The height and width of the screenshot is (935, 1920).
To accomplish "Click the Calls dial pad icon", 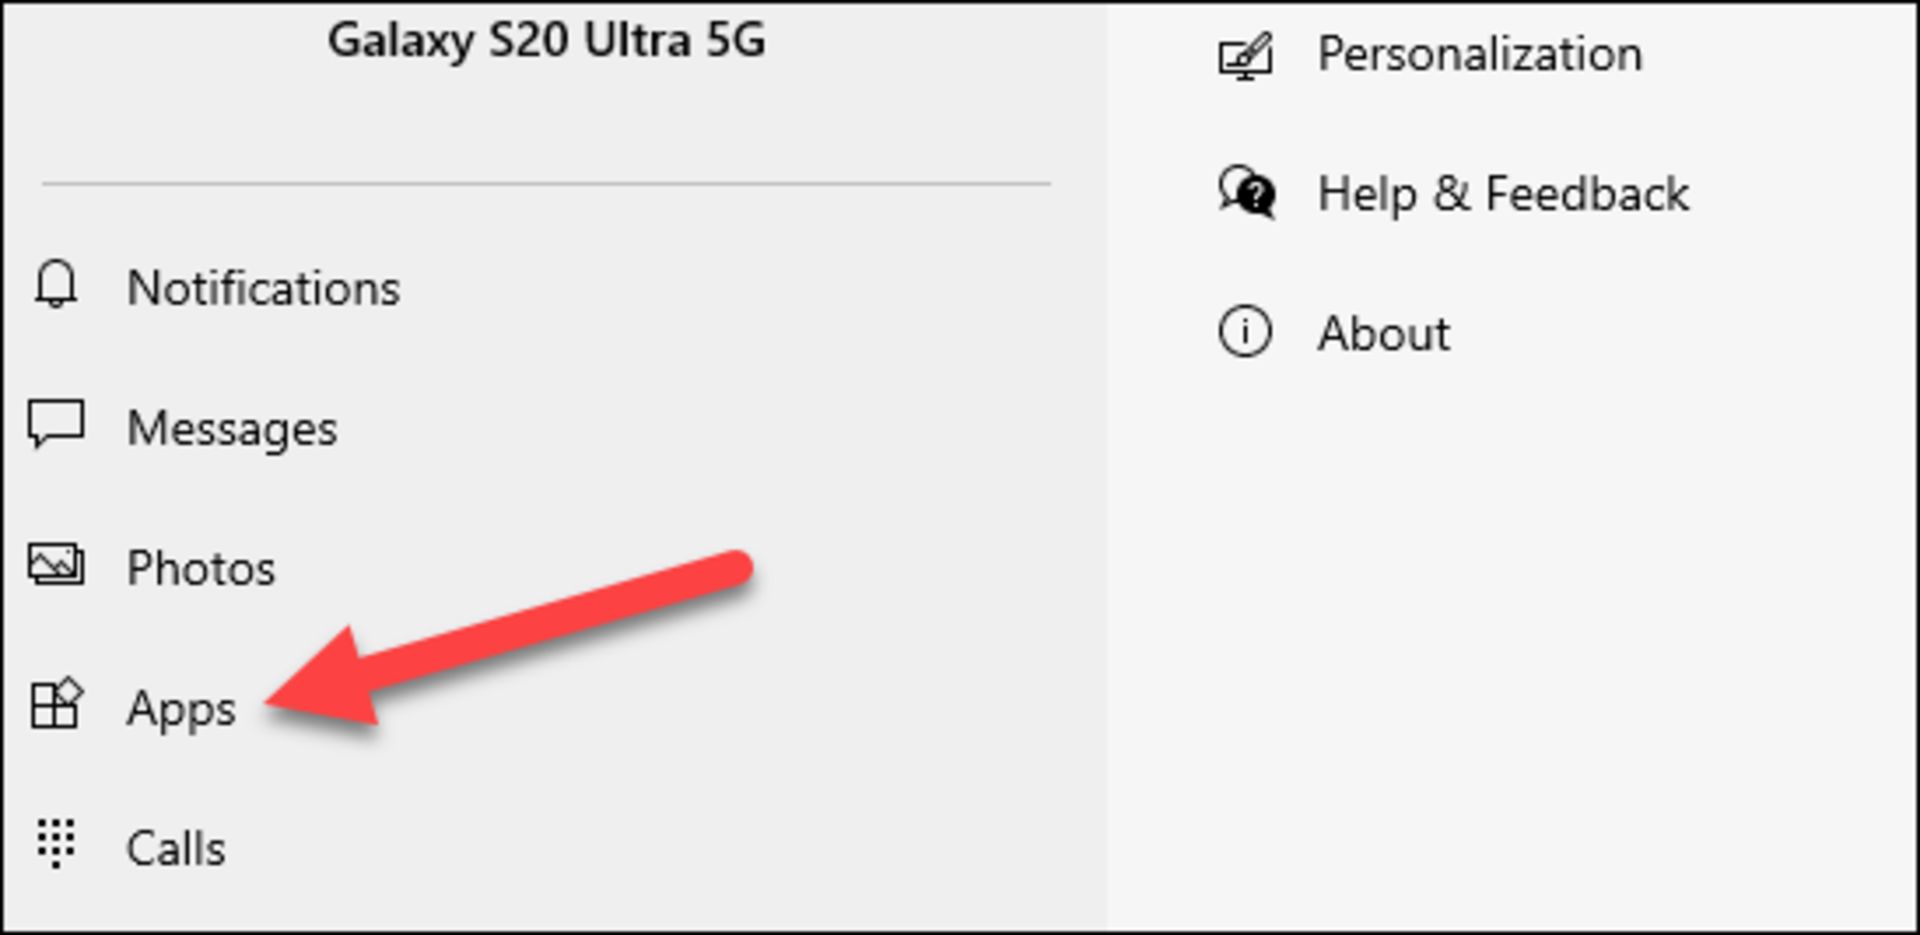I will point(56,844).
